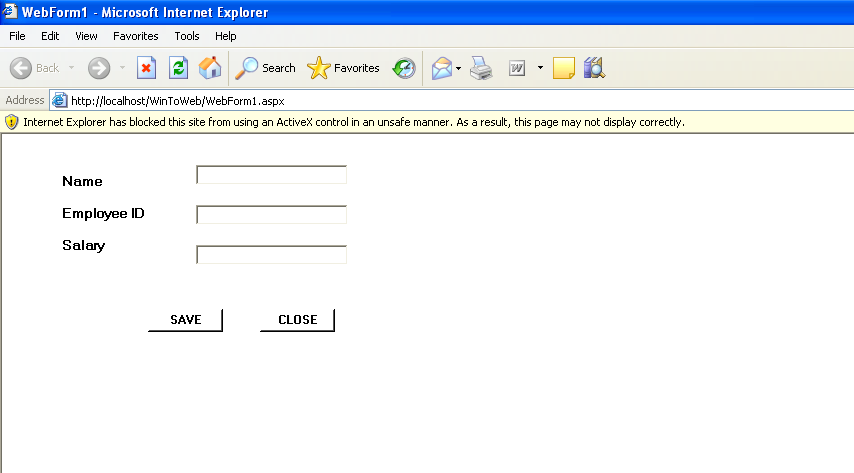Focus the Employee ID text field
The image size is (854, 473).
(x=271, y=215)
